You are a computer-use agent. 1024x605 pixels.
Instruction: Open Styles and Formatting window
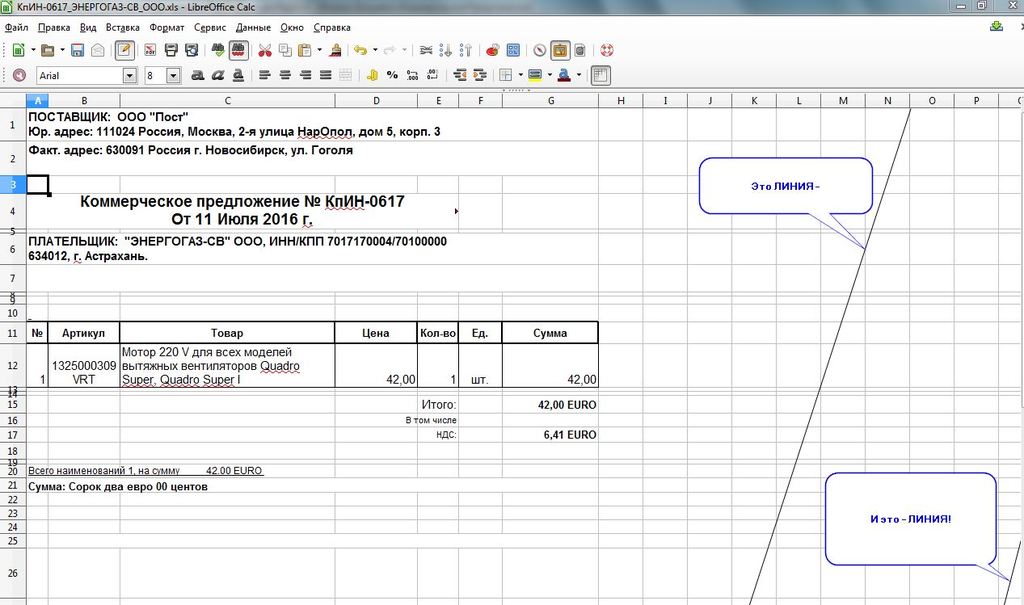click(x=20, y=75)
